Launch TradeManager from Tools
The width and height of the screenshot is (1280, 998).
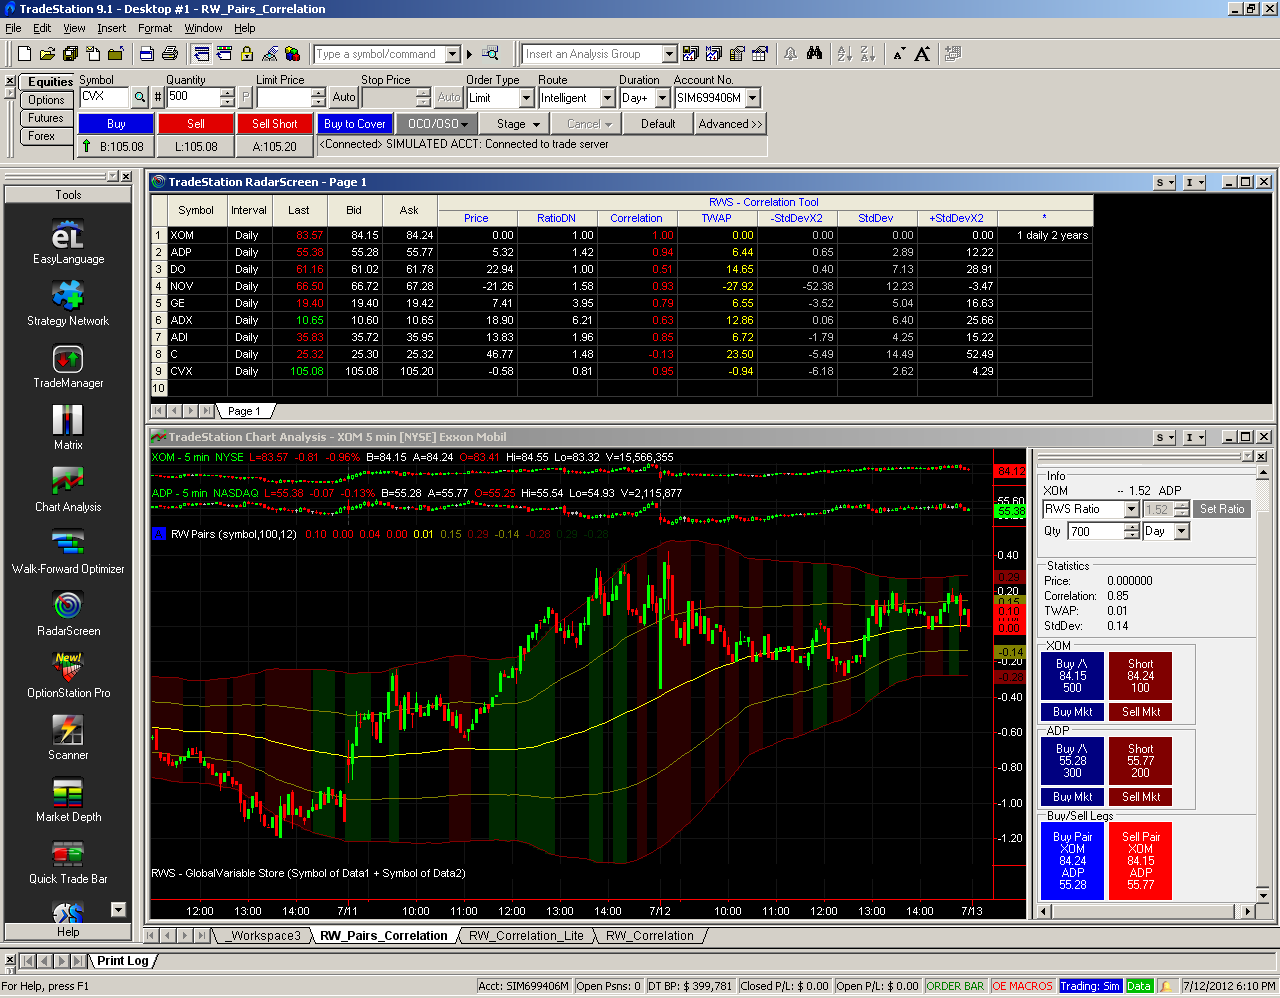pos(68,366)
